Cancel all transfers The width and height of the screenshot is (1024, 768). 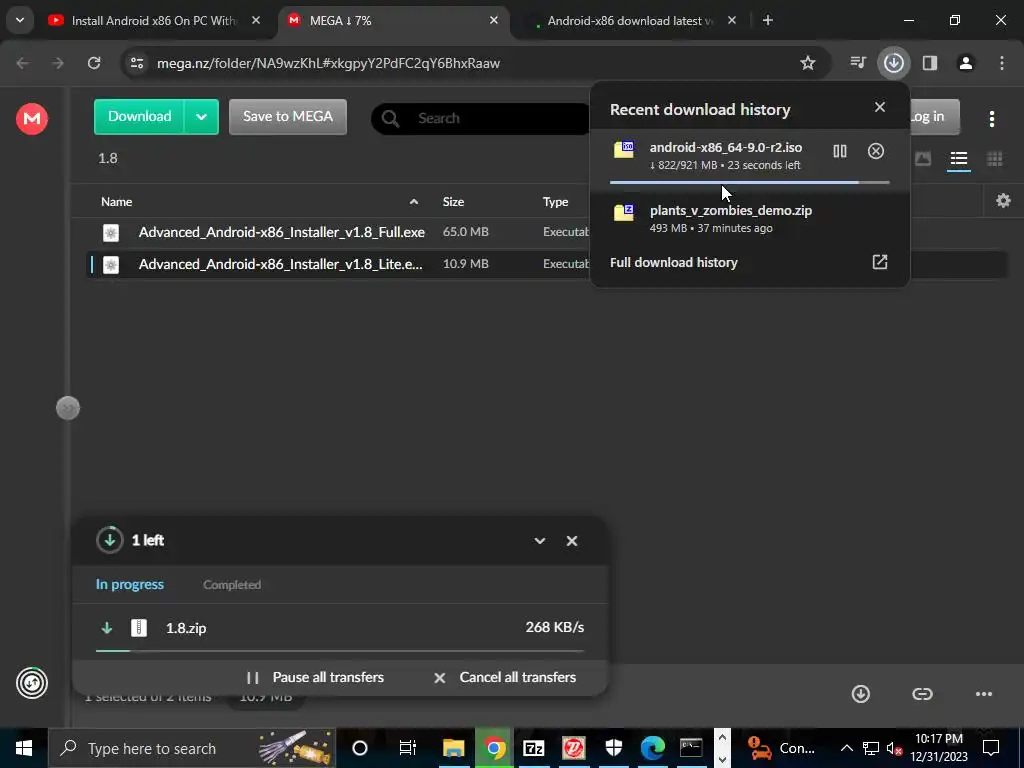click(x=505, y=677)
